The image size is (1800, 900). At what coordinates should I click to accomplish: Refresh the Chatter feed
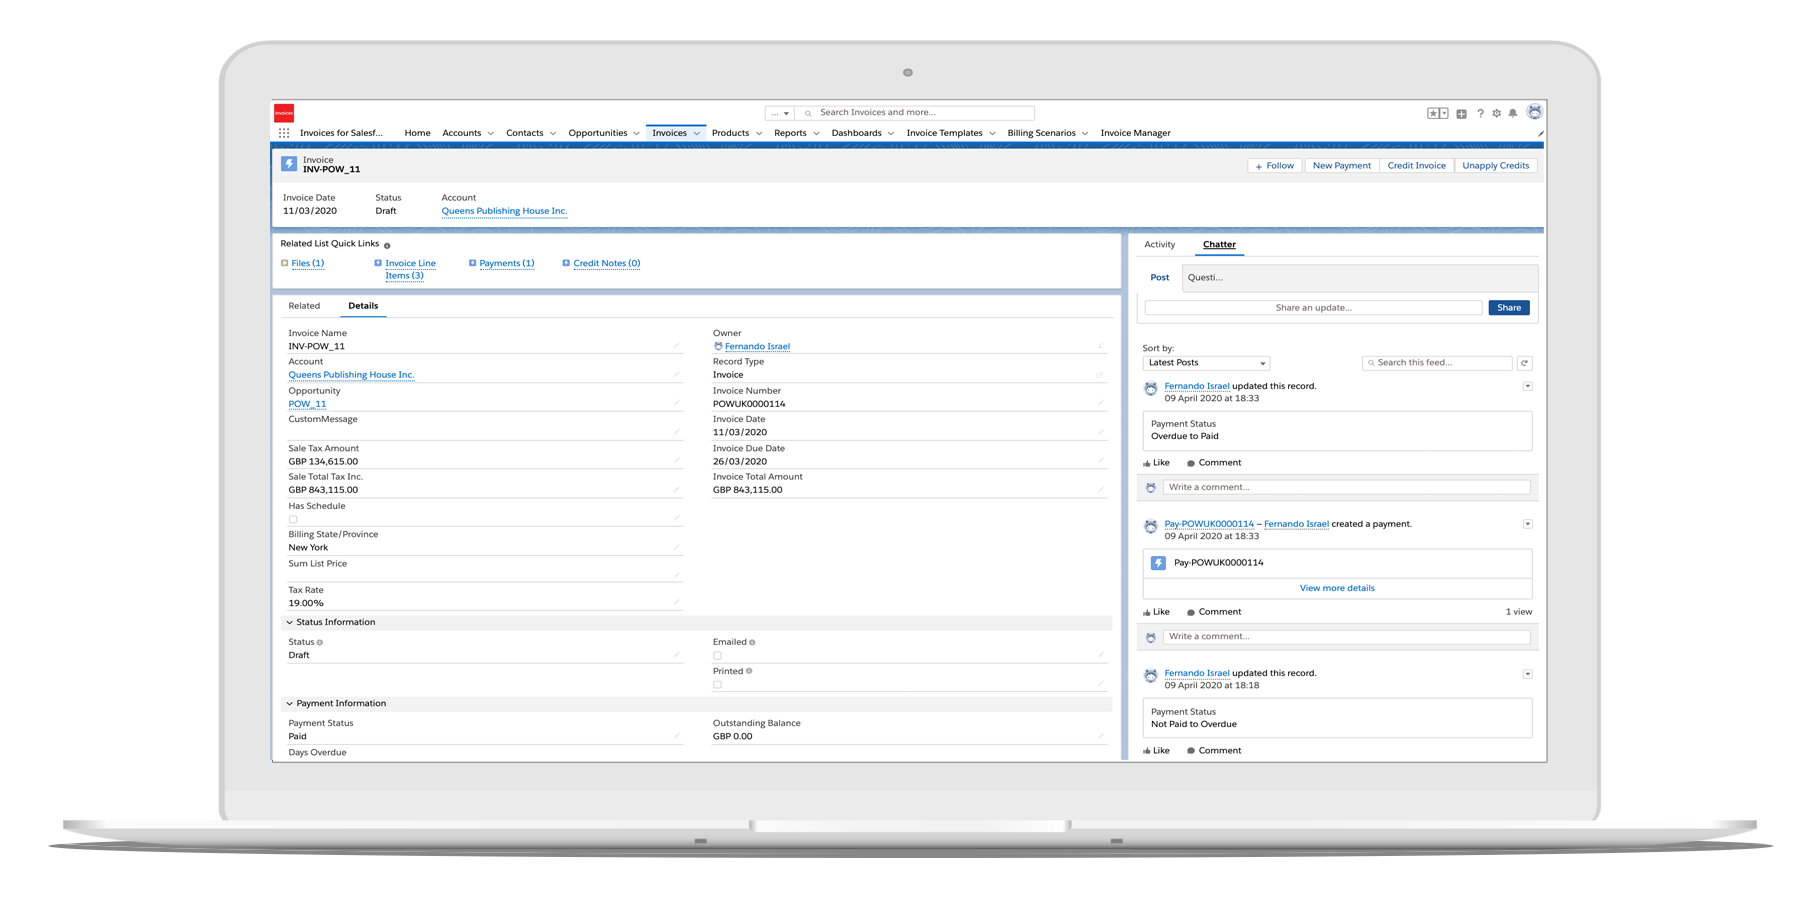[1524, 363]
